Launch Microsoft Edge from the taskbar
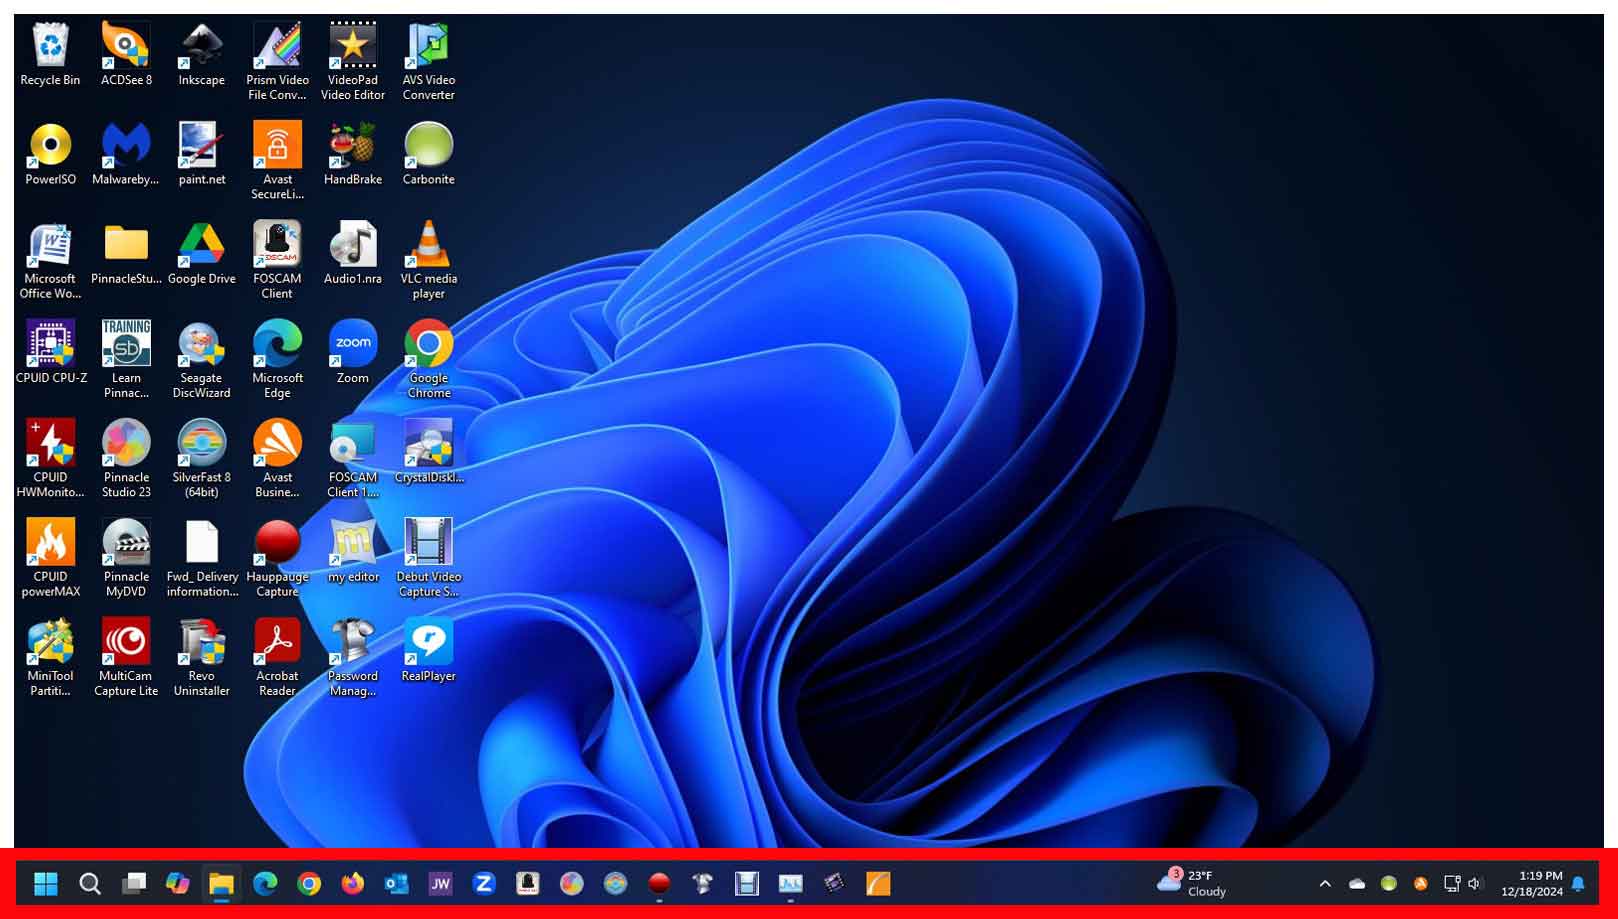This screenshot has width=1618, height=919. 265,883
